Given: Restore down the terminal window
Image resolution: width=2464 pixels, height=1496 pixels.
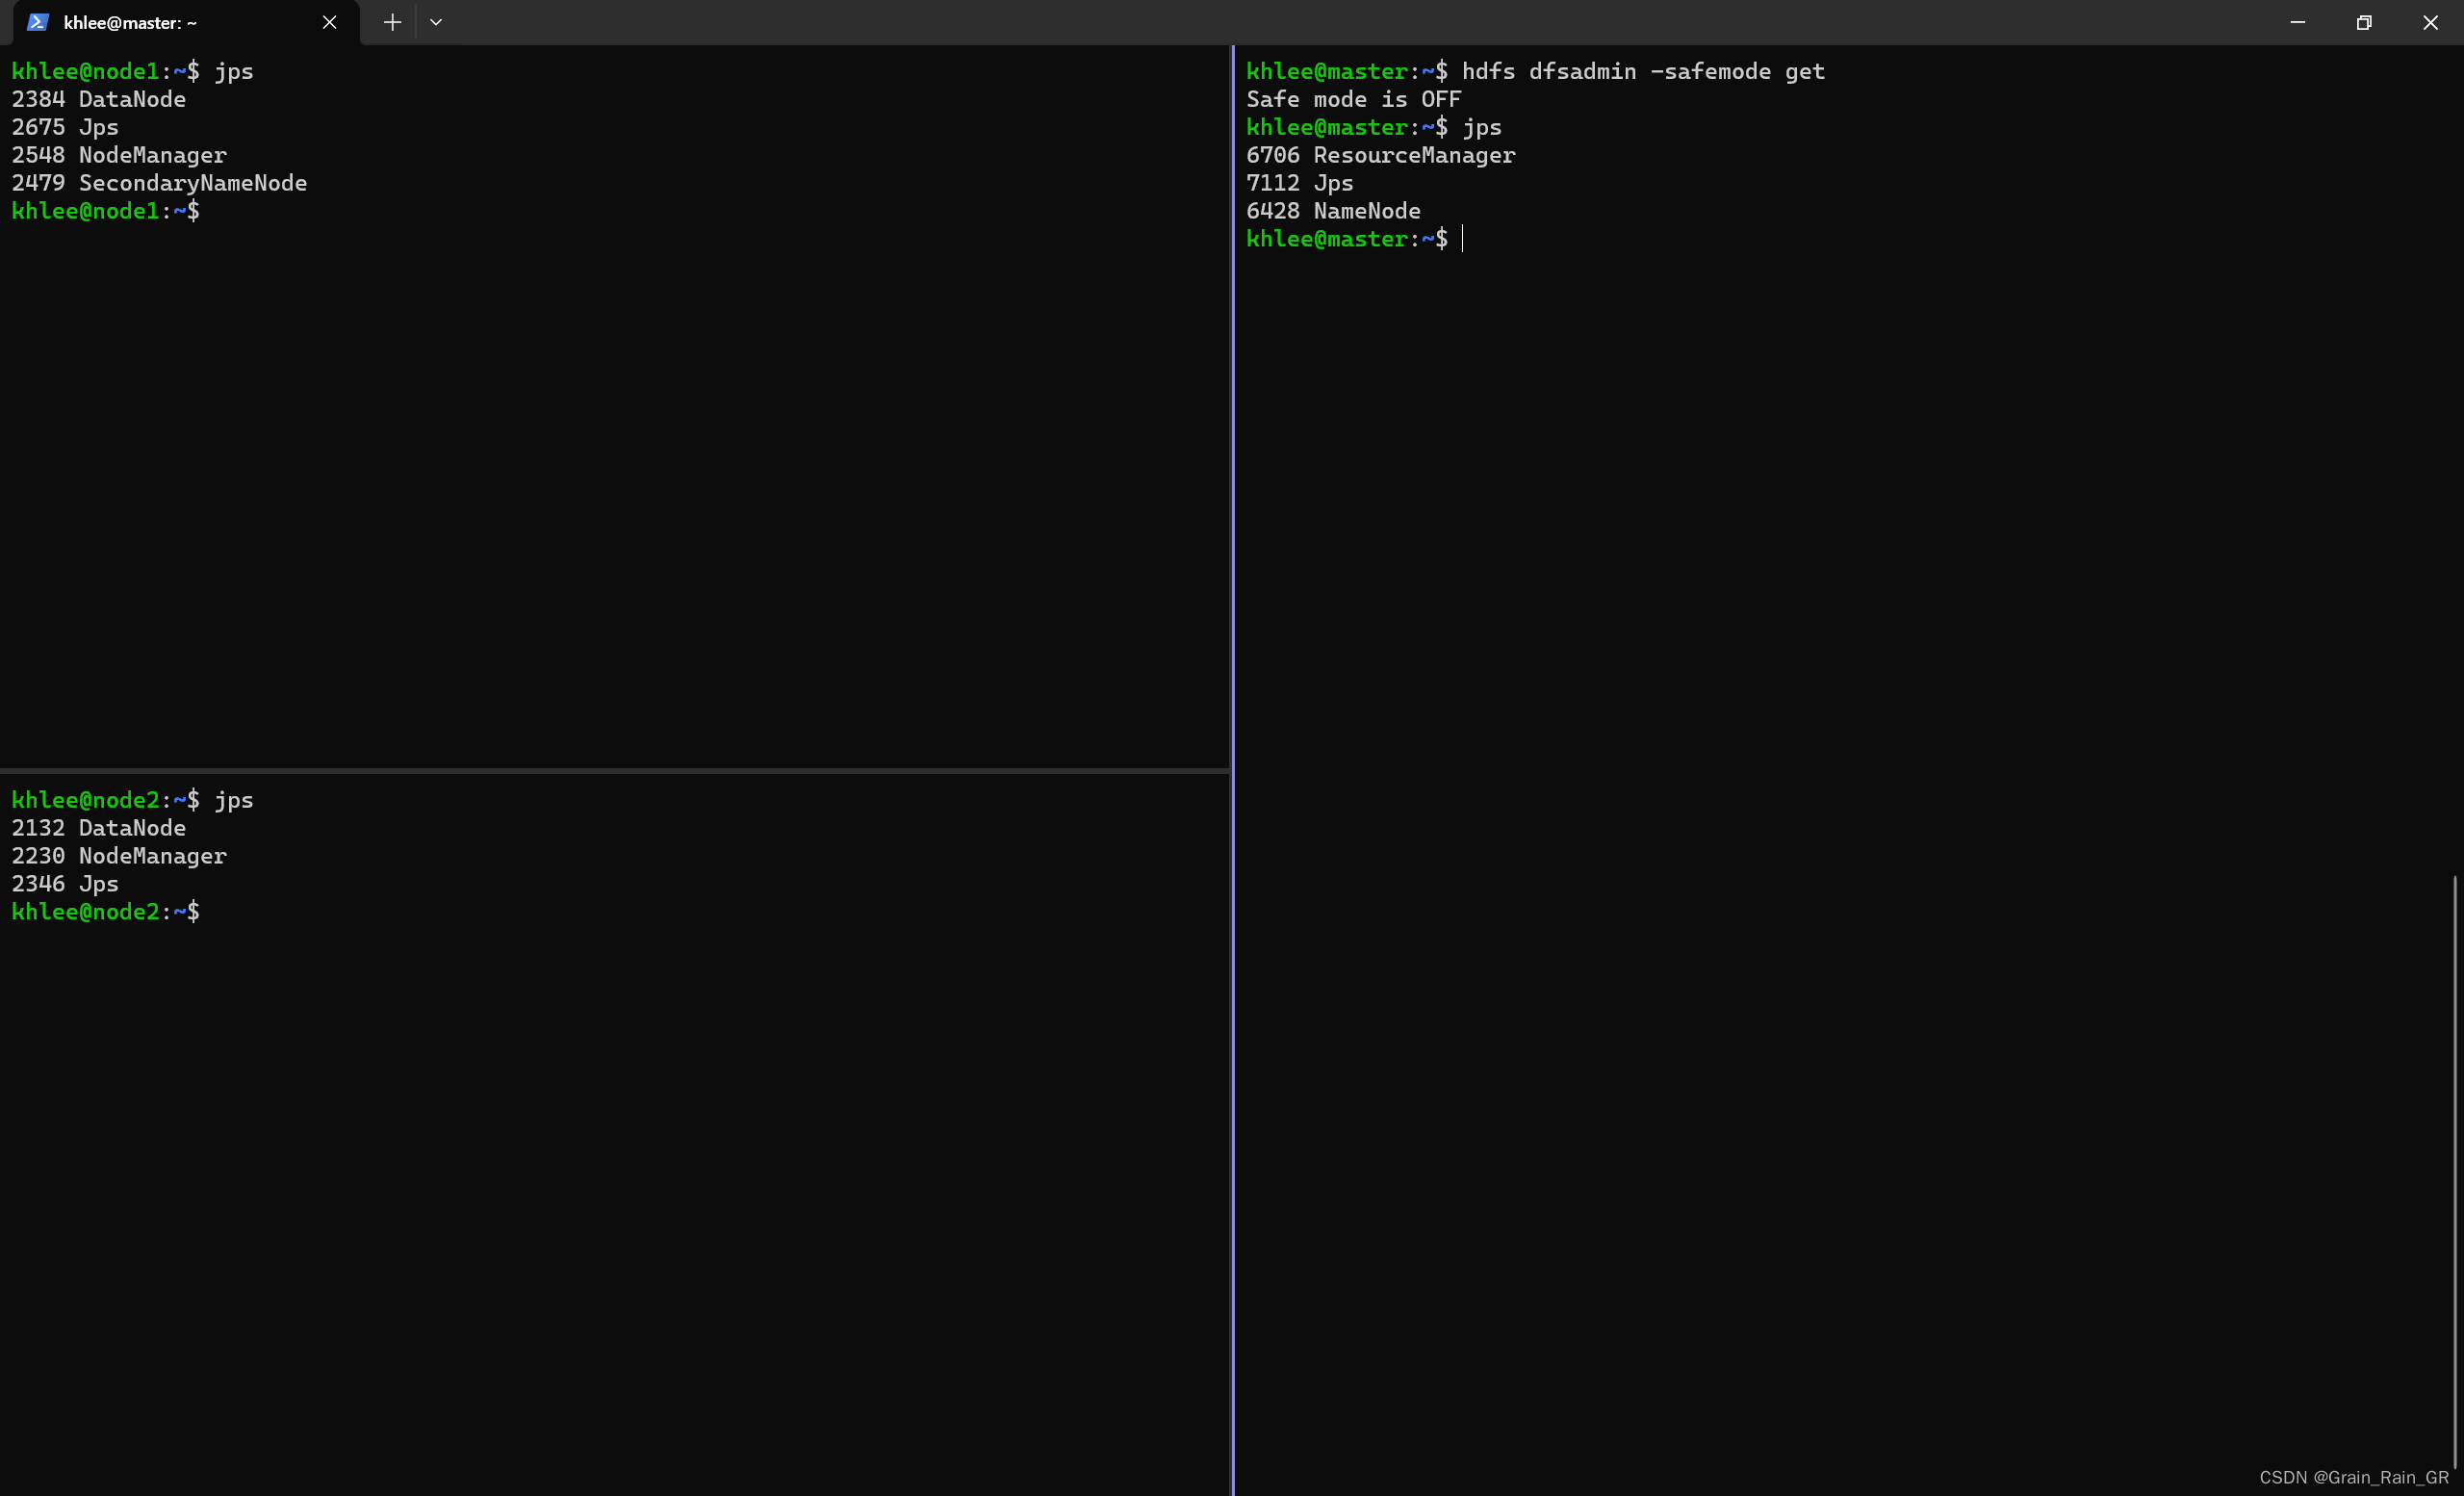Looking at the screenshot, I should pos(2363,22).
